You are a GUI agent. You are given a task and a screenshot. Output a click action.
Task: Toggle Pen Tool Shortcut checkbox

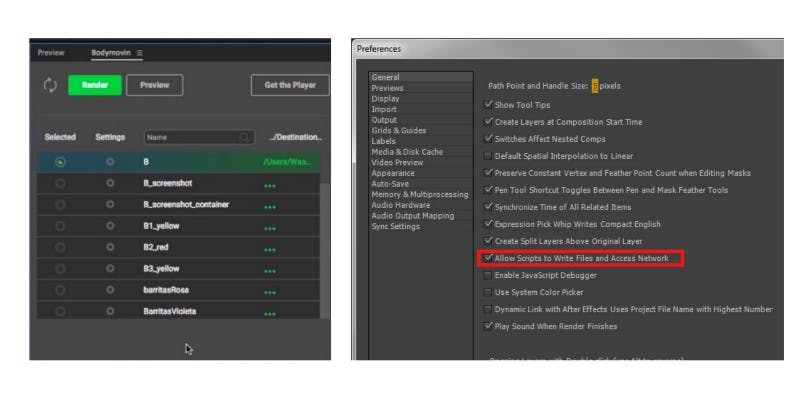pyautogui.click(x=488, y=190)
